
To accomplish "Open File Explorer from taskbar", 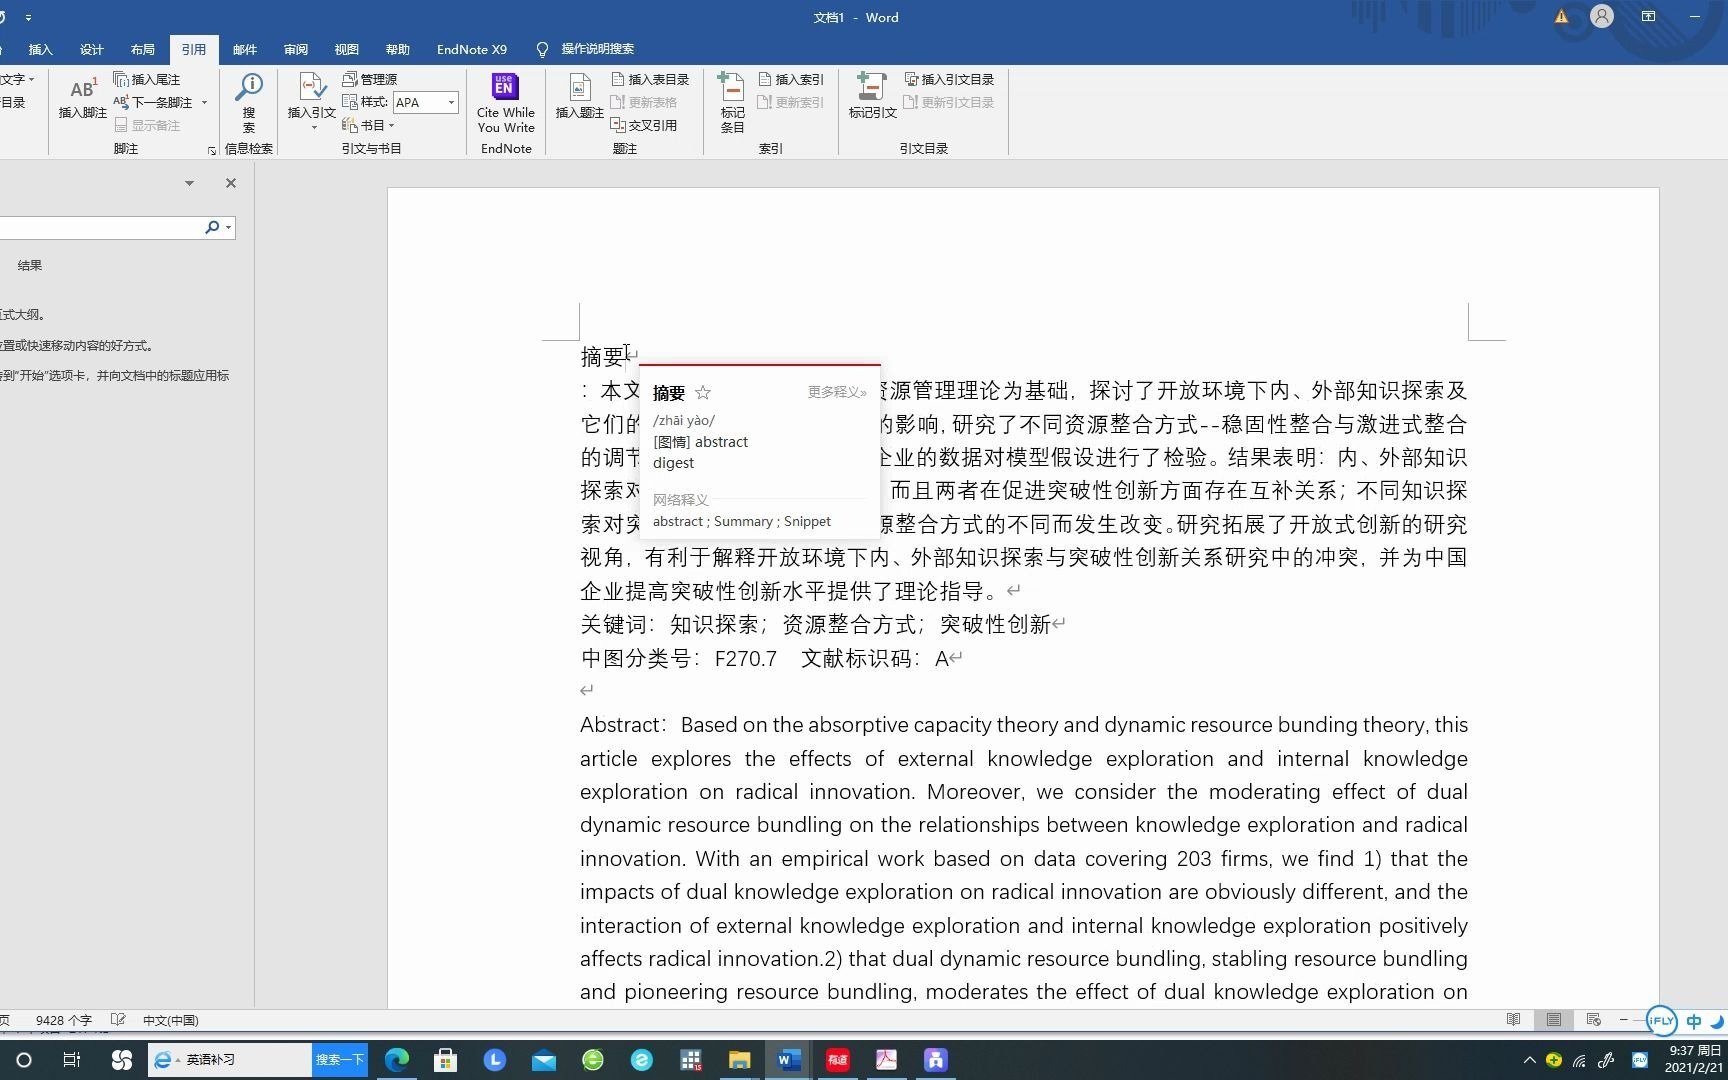I will (x=739, y=1060).
